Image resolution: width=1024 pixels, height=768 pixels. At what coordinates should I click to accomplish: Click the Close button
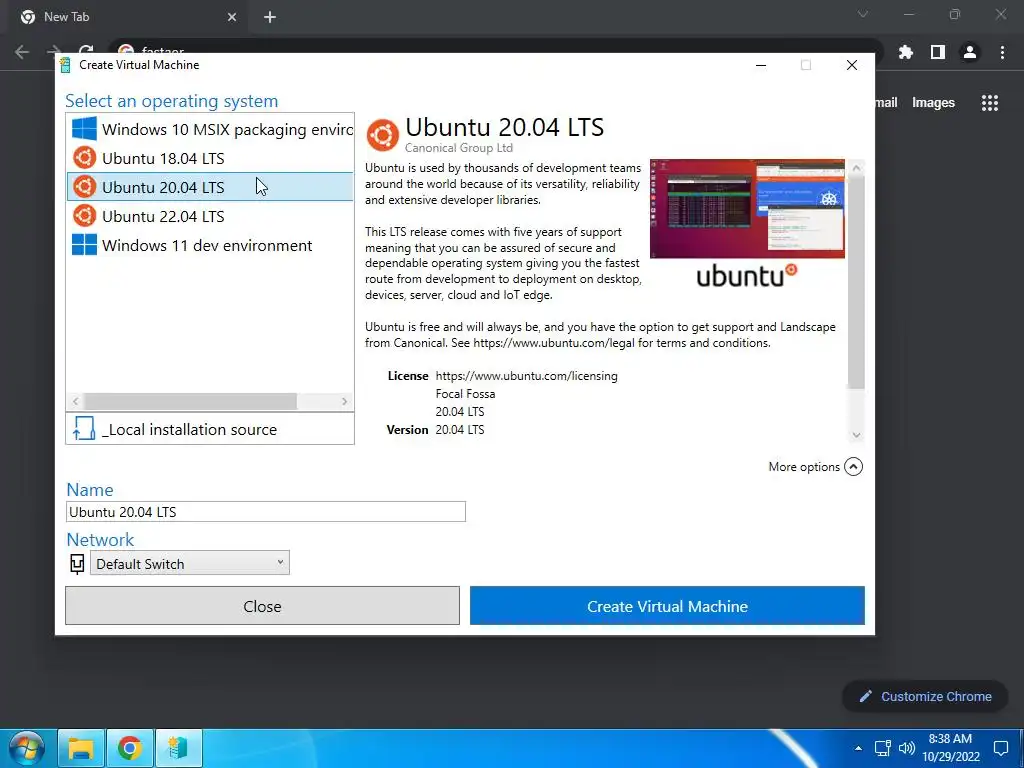[263, 605]
